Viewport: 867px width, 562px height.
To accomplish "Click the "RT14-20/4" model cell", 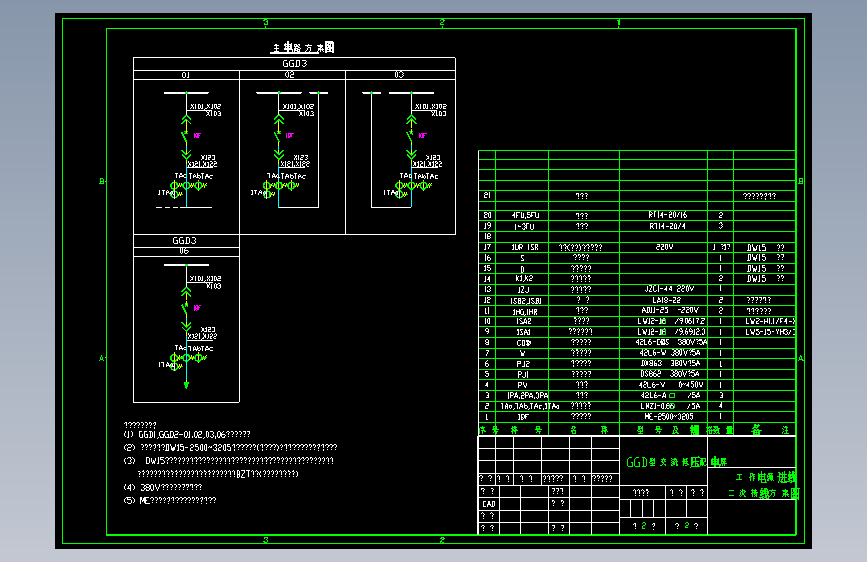I will pos(667,226).
